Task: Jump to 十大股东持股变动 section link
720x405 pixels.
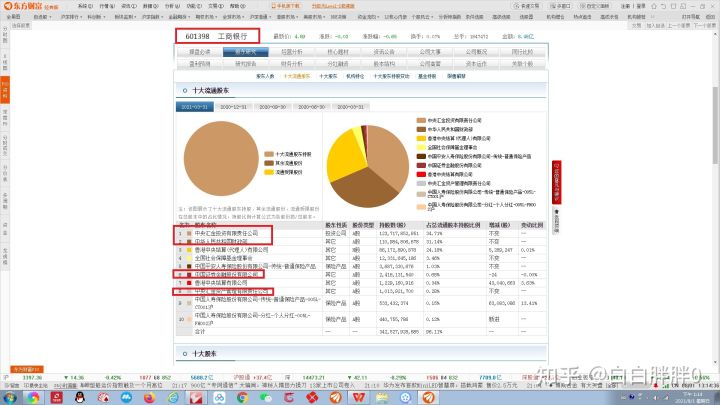Action: pos(391,76)
